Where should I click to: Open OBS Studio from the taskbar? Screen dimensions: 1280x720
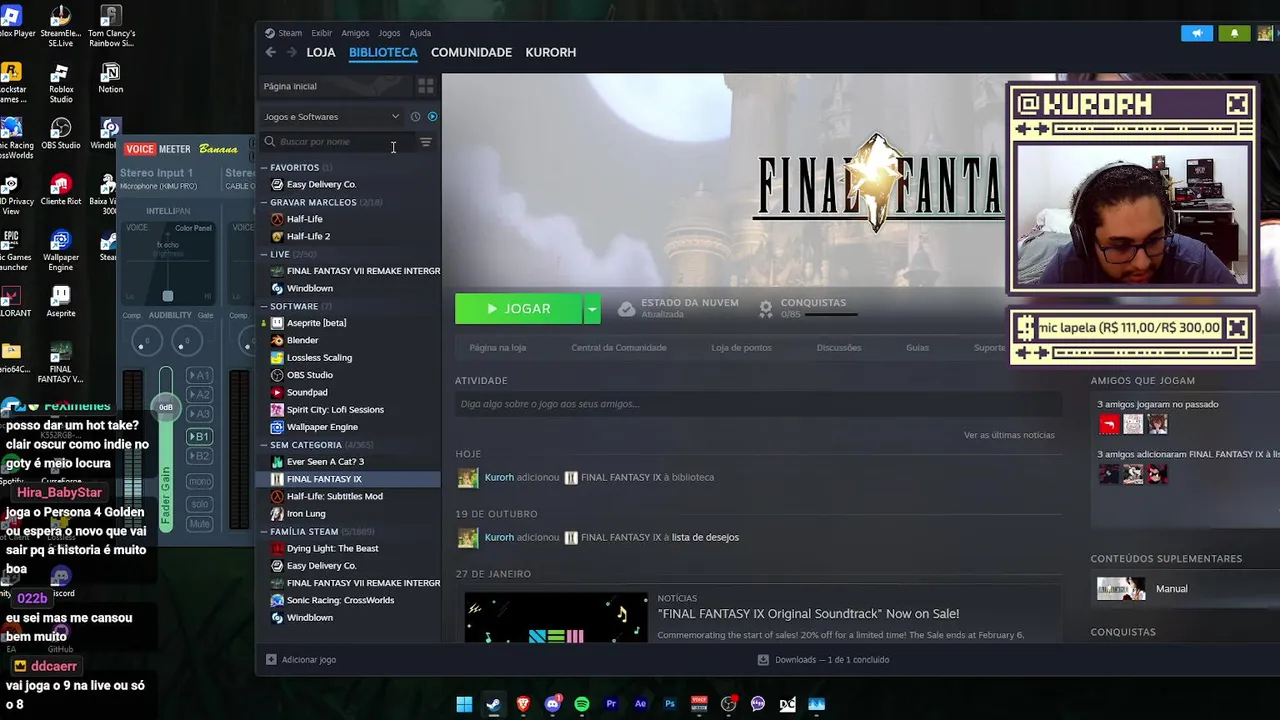[729, 704]
